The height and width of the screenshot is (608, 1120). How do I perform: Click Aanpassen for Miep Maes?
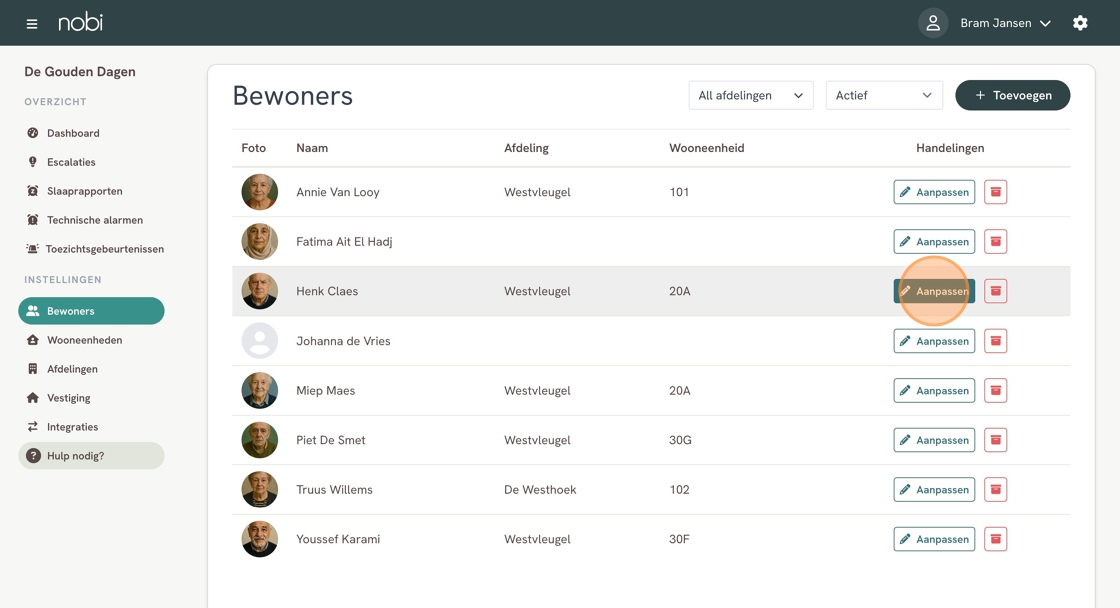(x=934, y=391)
